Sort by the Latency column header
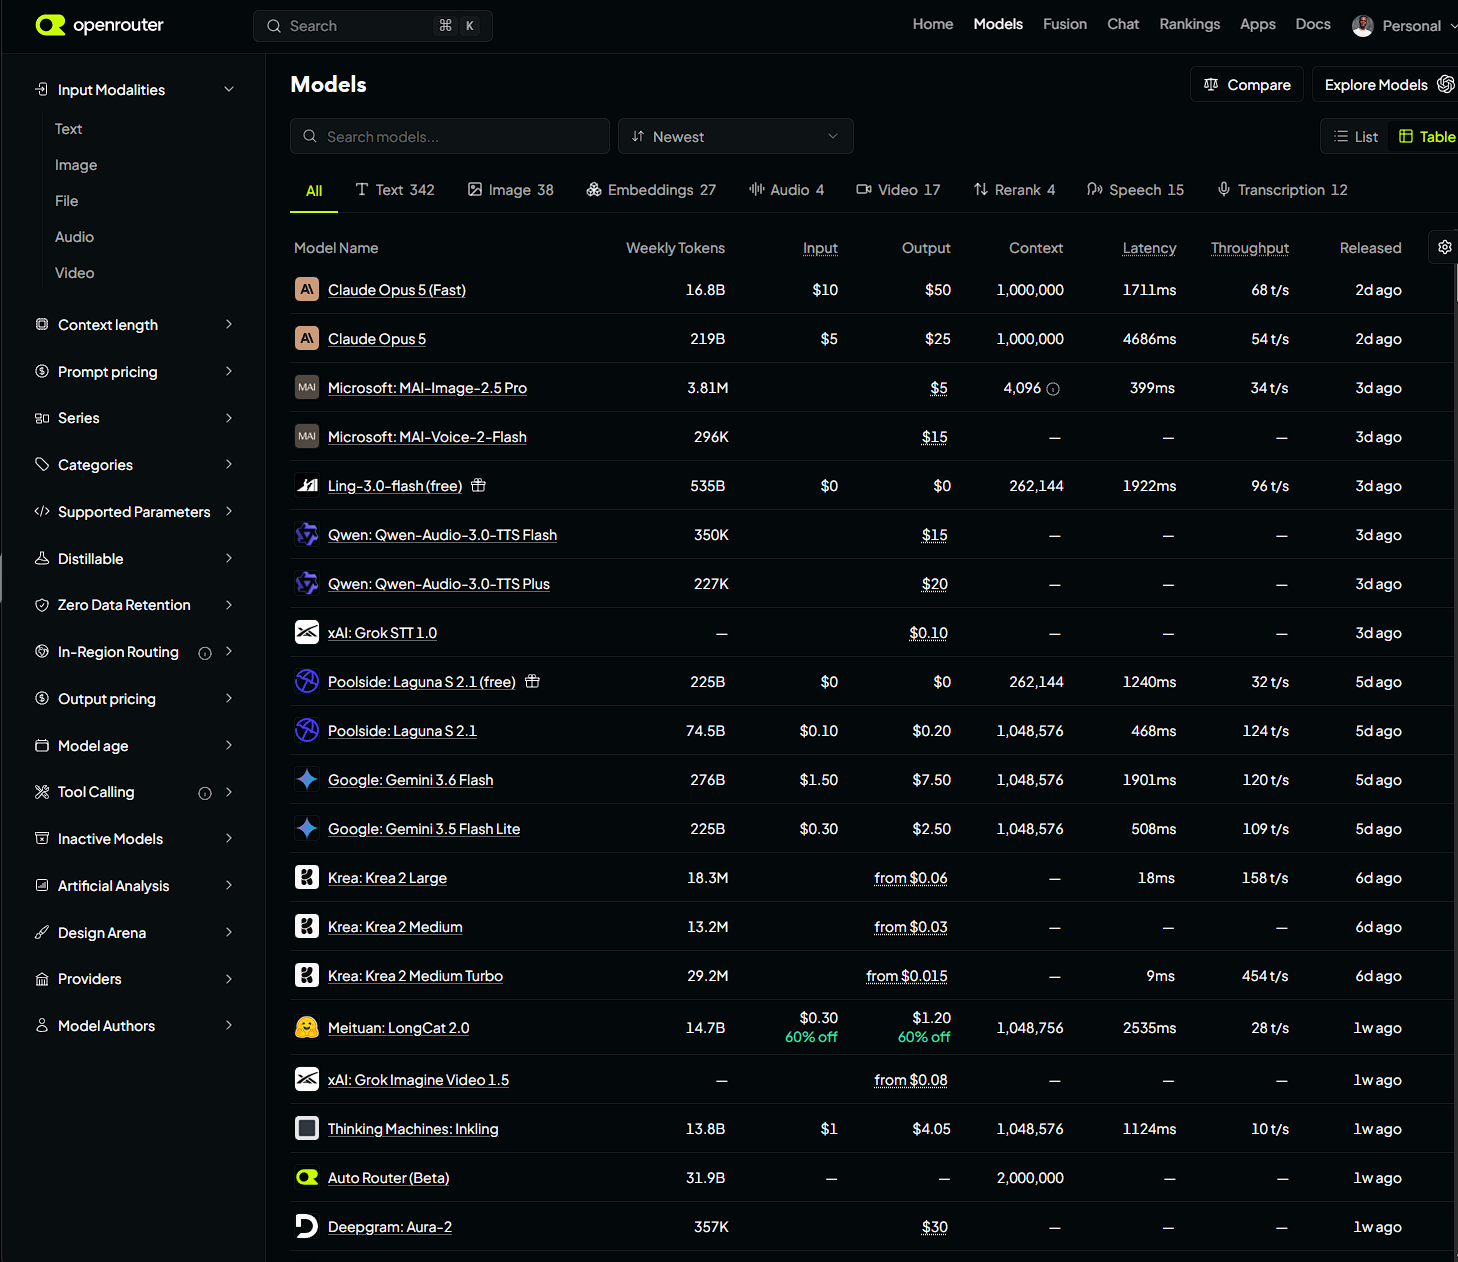 (x=1149, y=248)
